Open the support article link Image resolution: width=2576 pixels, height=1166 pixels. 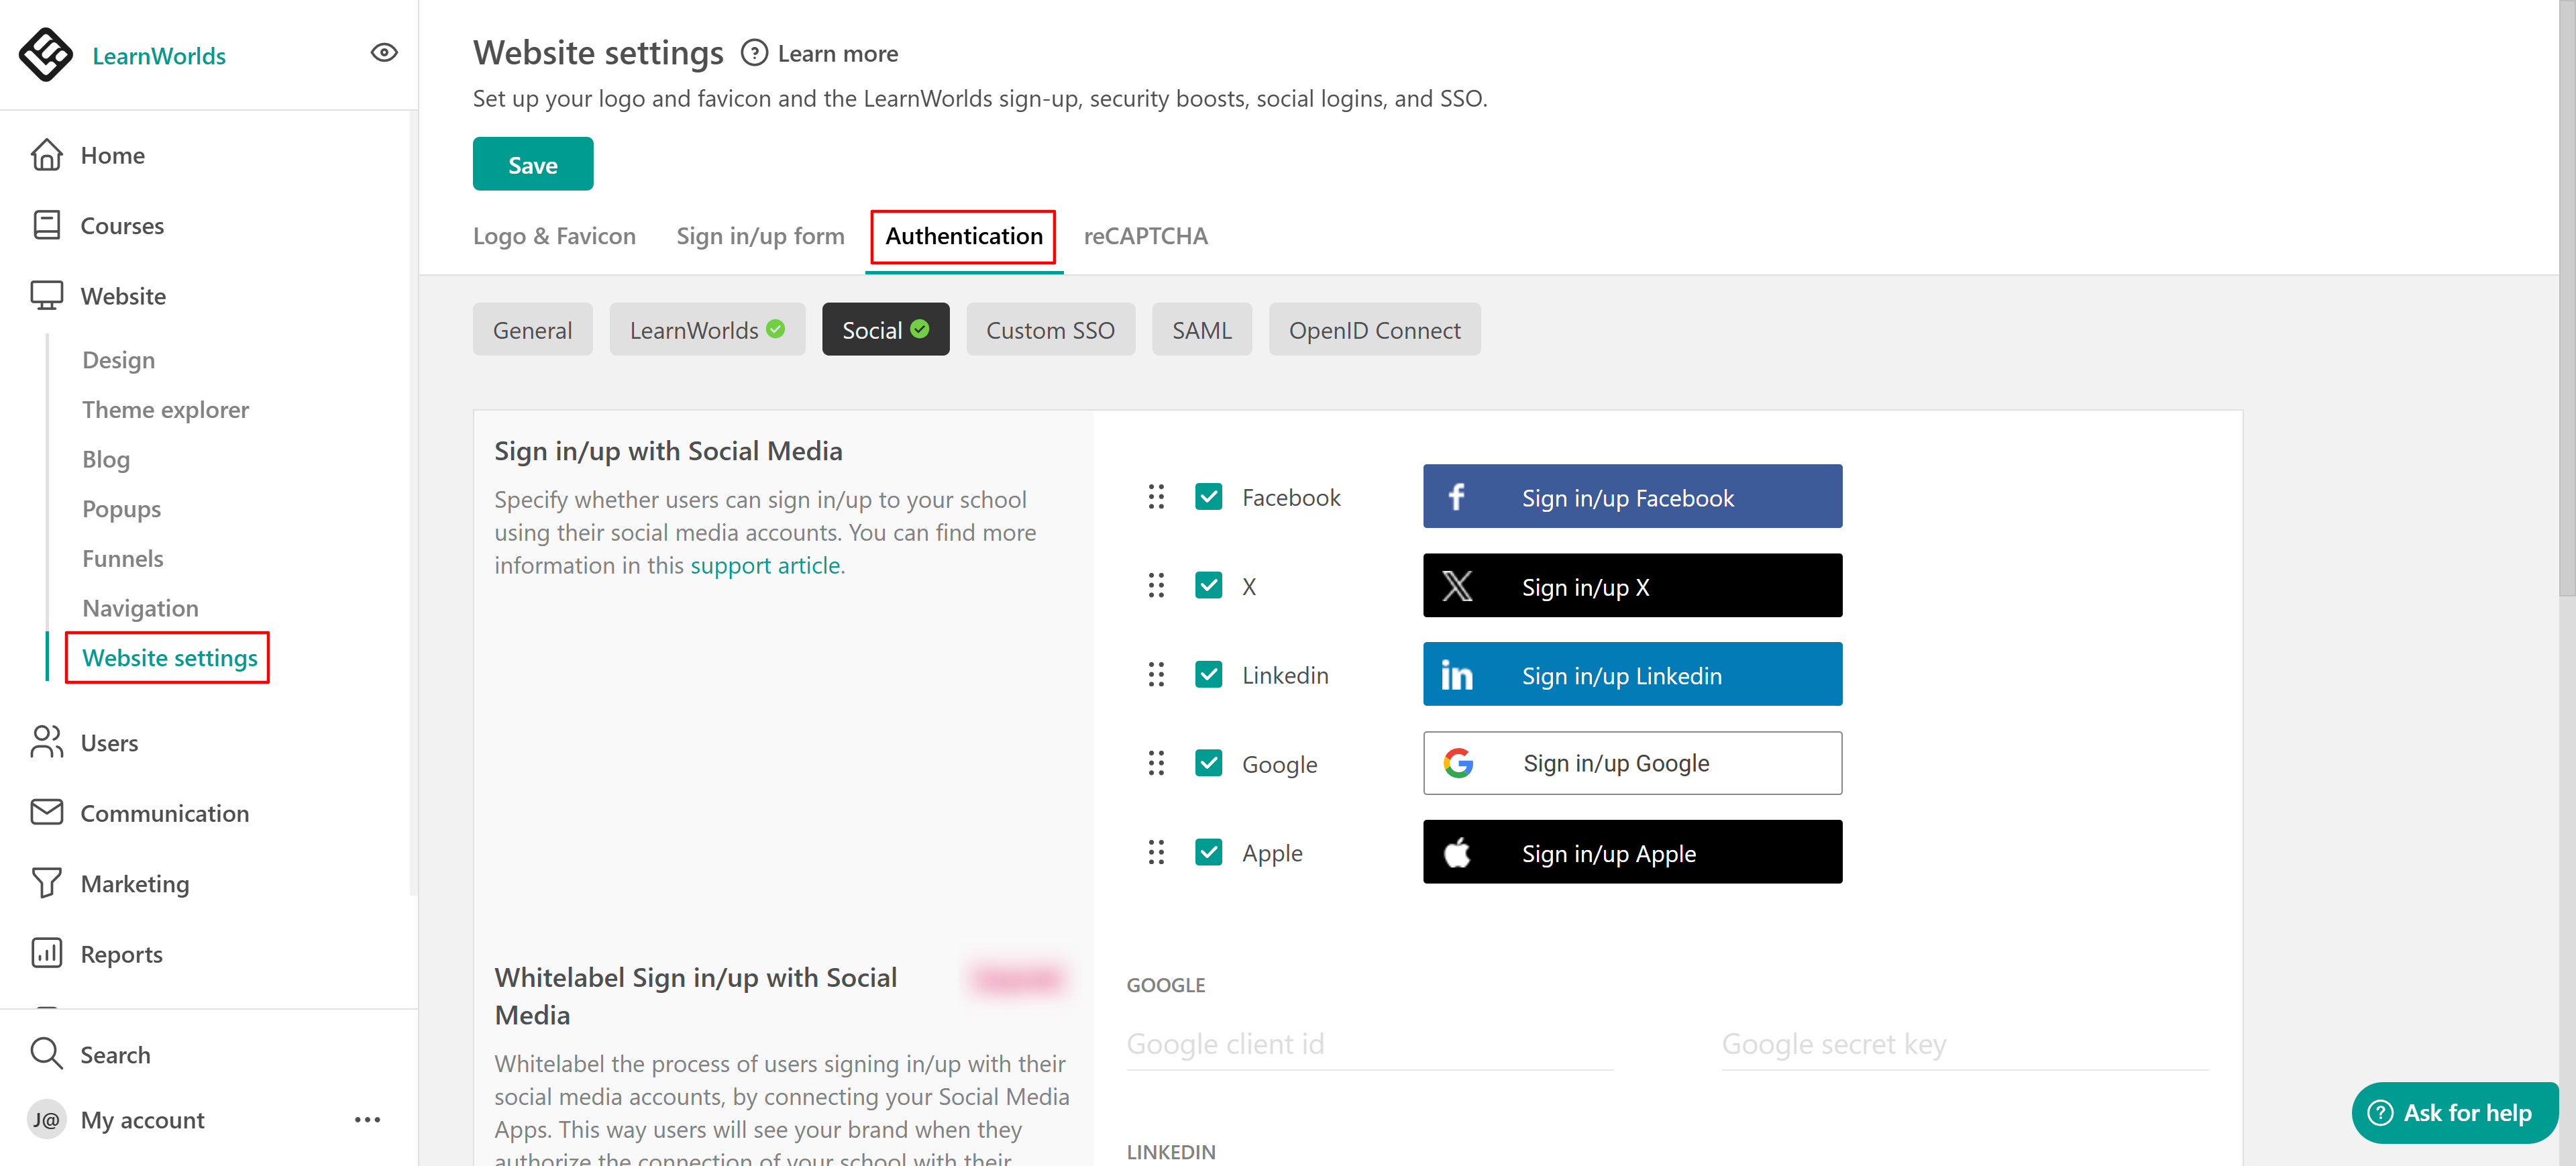click(765, 565)
